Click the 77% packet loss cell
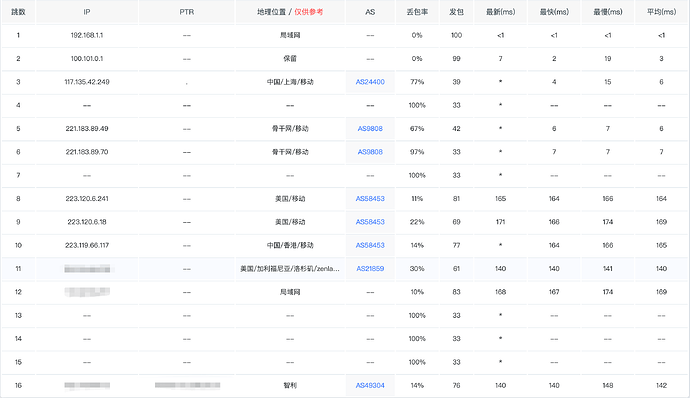Image resolution: width=690 pixels, height=398 pixels. click(417, 82)
